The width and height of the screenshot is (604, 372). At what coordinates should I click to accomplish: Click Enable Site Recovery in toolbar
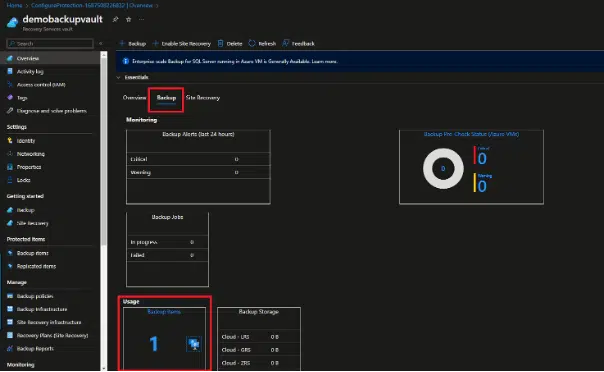(x=181, y=44)
